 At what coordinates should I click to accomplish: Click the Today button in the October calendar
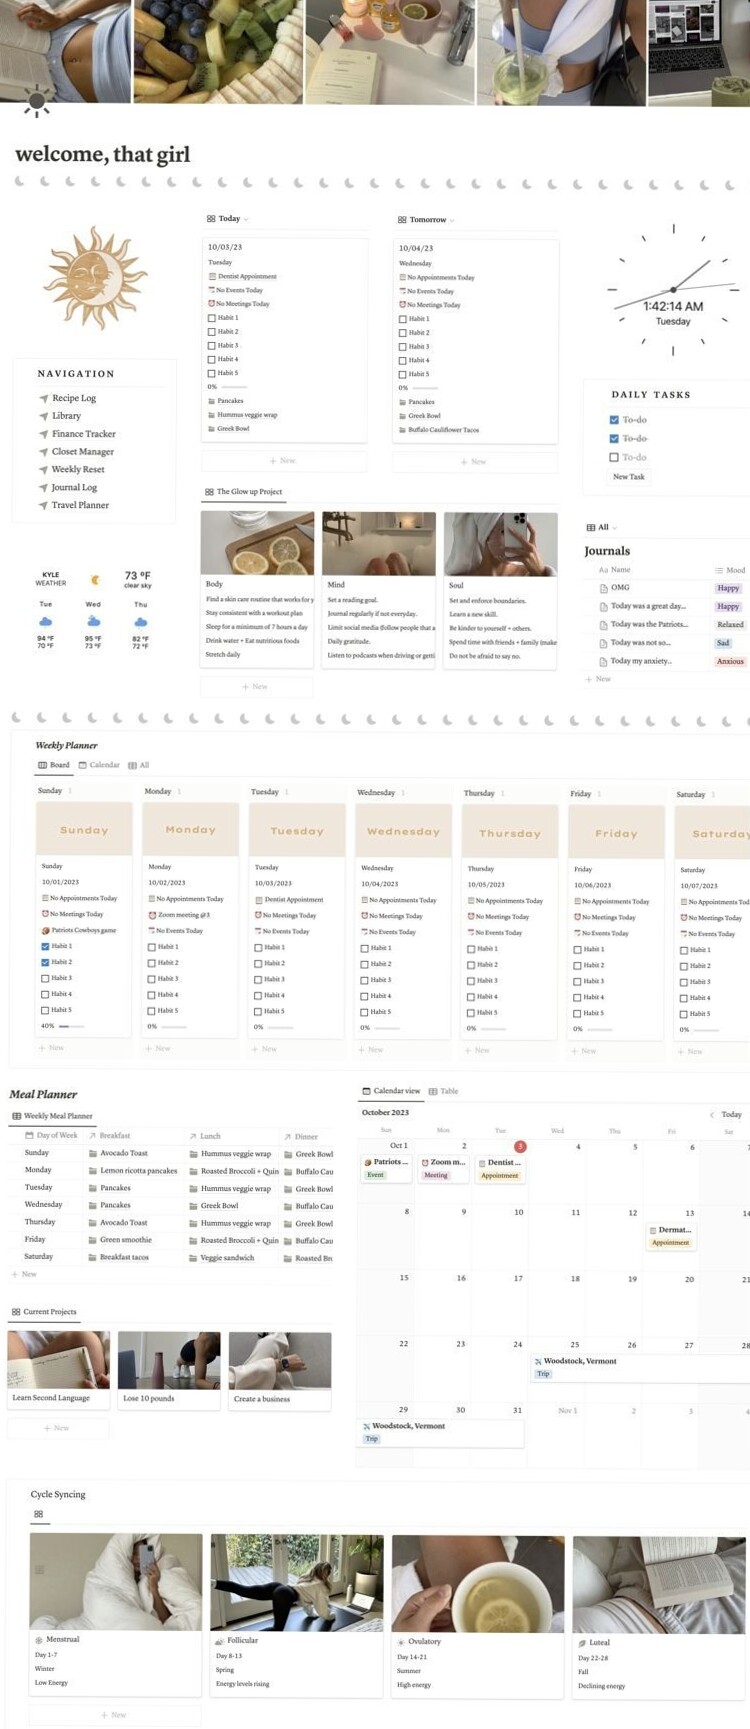[732, 1114]
